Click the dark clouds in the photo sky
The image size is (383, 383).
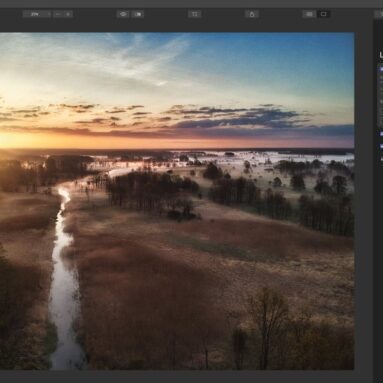[240, 117]
